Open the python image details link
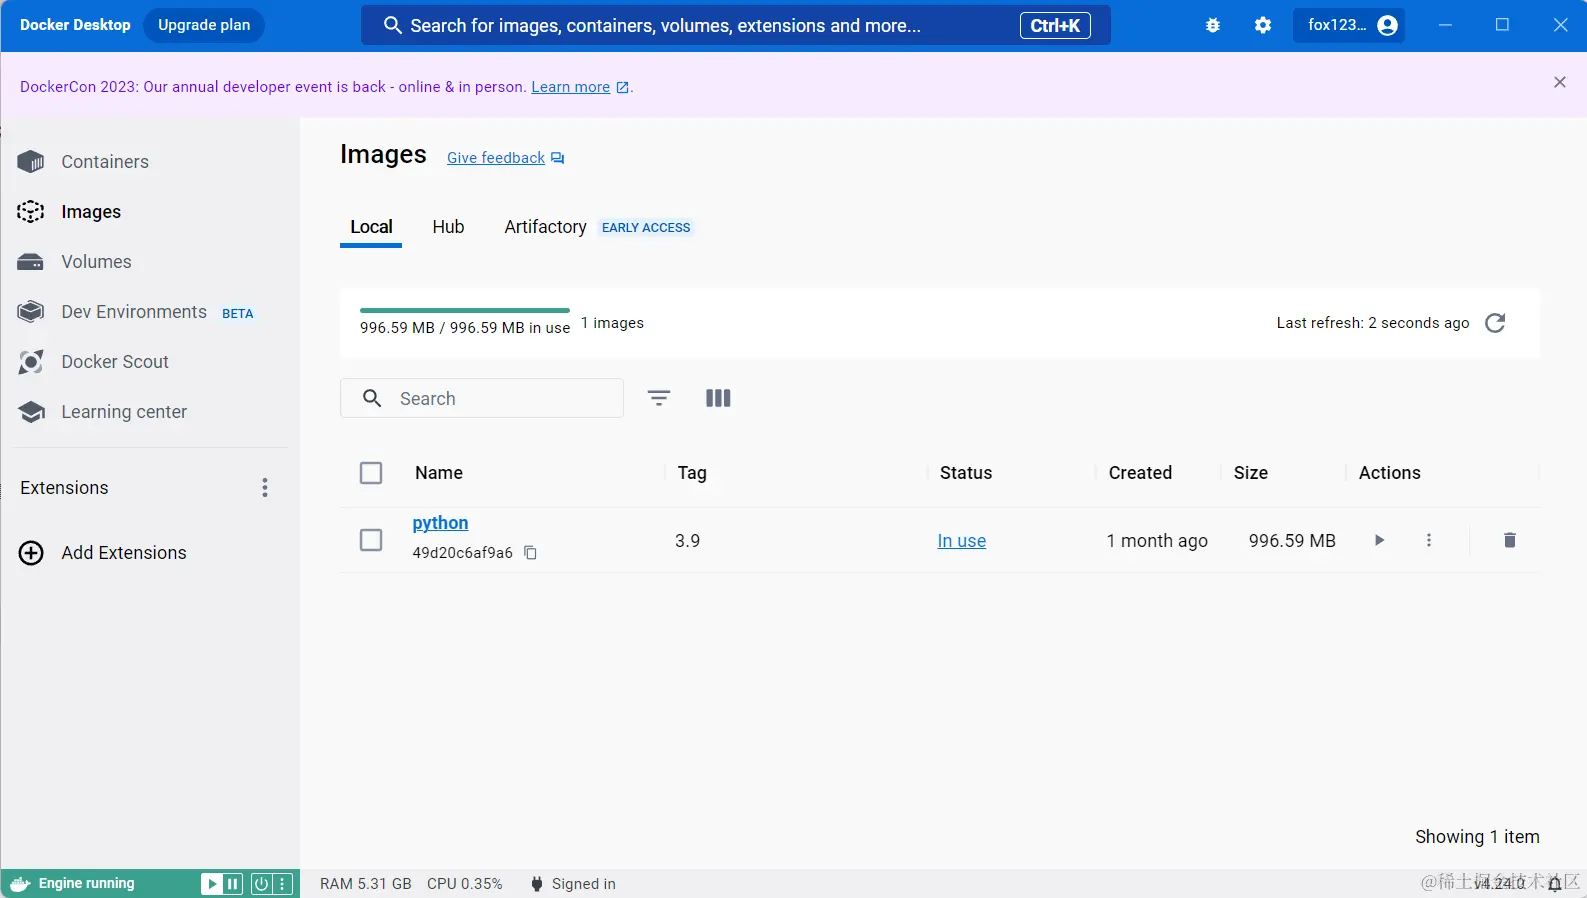The image size is (1587, 898). click(x=440, y=523)
